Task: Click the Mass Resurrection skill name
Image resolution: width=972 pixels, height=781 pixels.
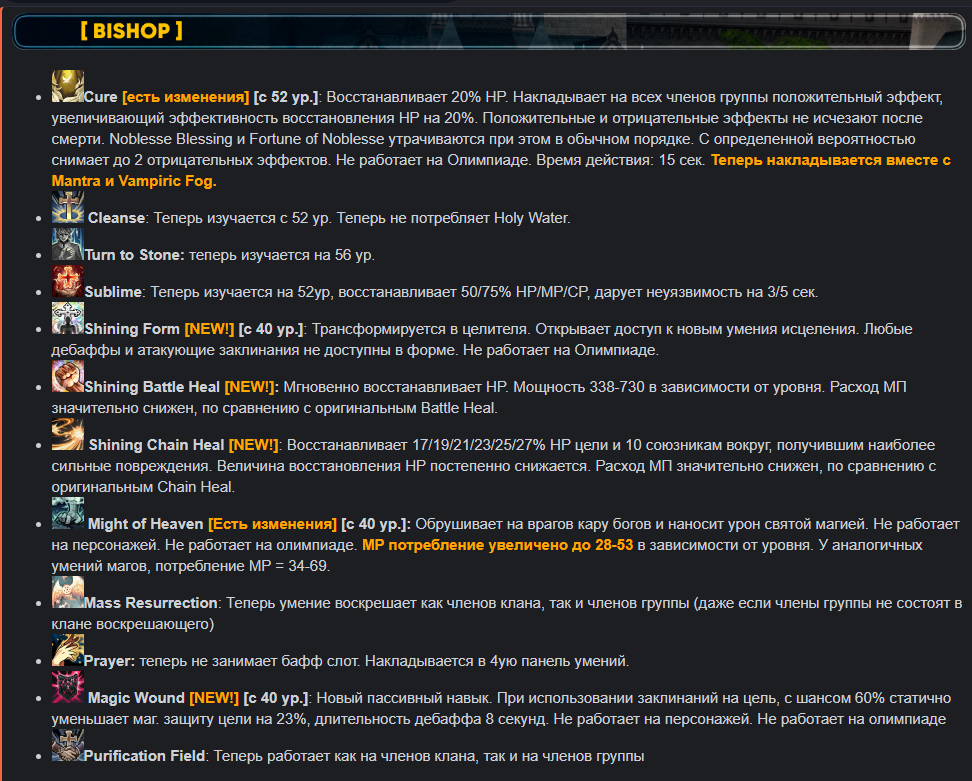Action: (151, 603)
